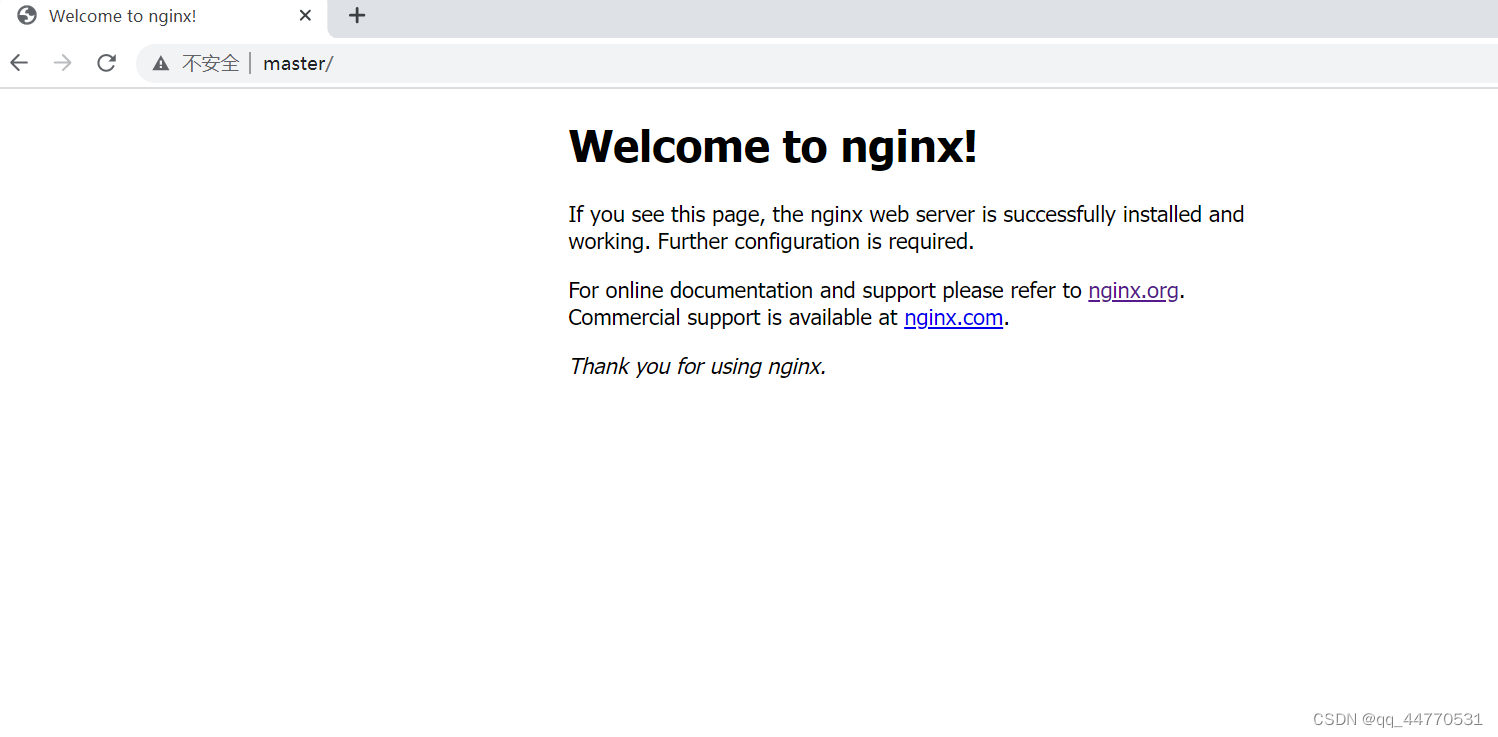Open the nginx.org documentation link
Screen dimensions: 1498x737
coord(1133,291)
